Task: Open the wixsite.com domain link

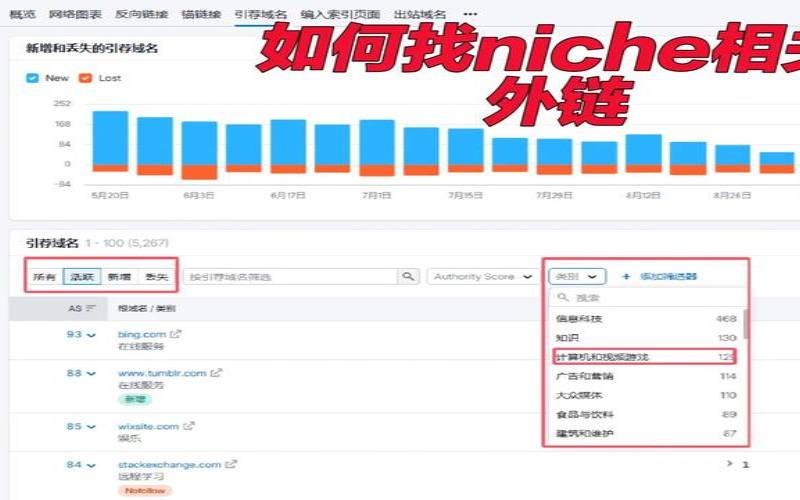Action: pos(148,426)
